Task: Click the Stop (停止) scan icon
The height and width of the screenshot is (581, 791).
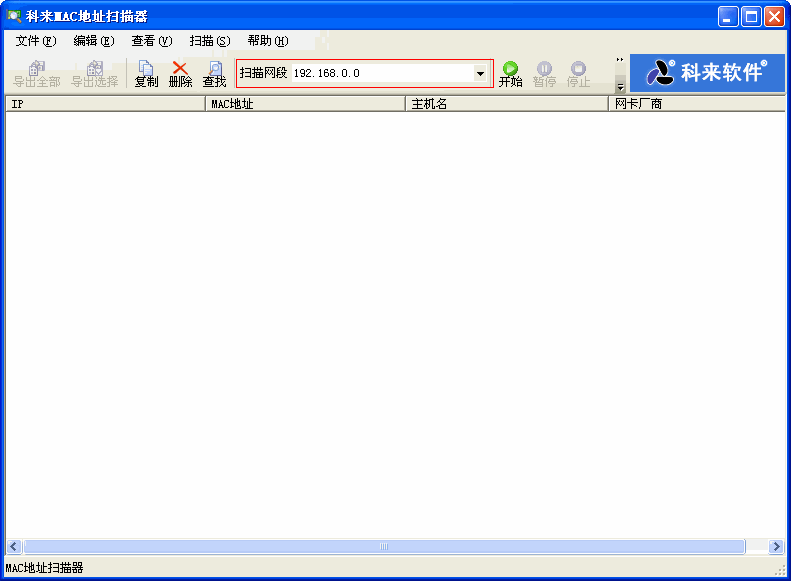Action: click(x=578, y=74)
